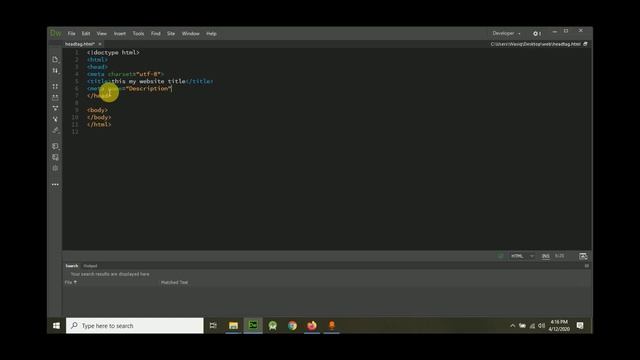Screen dimensions: 640x360
Task: Click the Remove Comment toolbar icon
Action: pos(55,157)
